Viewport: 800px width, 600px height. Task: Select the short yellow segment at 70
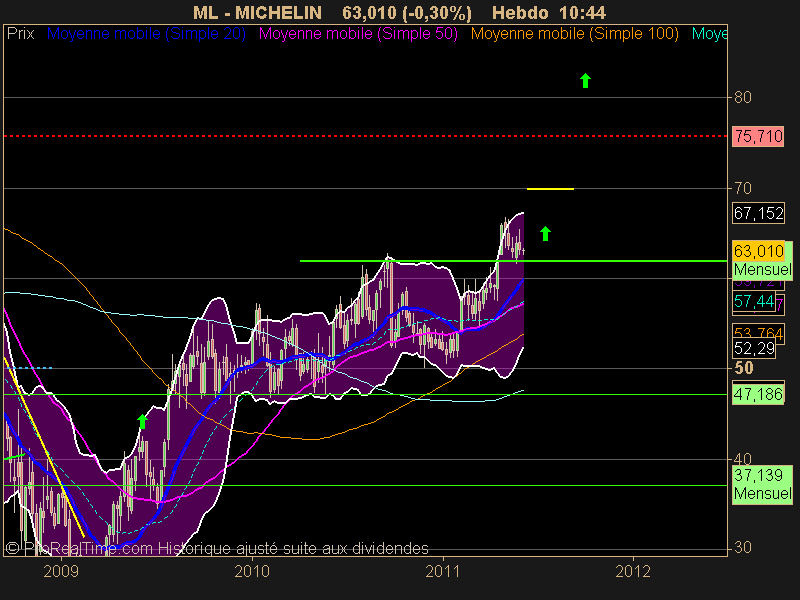(550, 189)
